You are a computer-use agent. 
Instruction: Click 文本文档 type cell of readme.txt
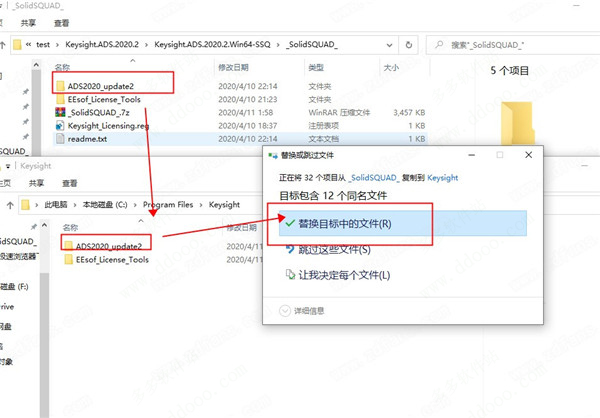coord(324,139)
